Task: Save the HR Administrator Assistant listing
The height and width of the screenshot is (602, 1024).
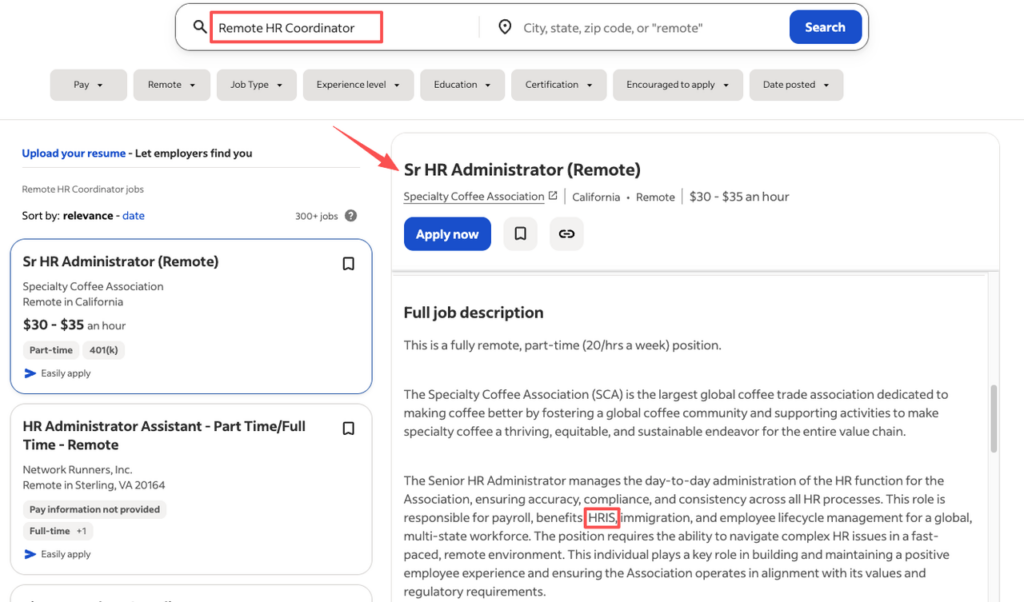Action: click(x=348, y=428)
